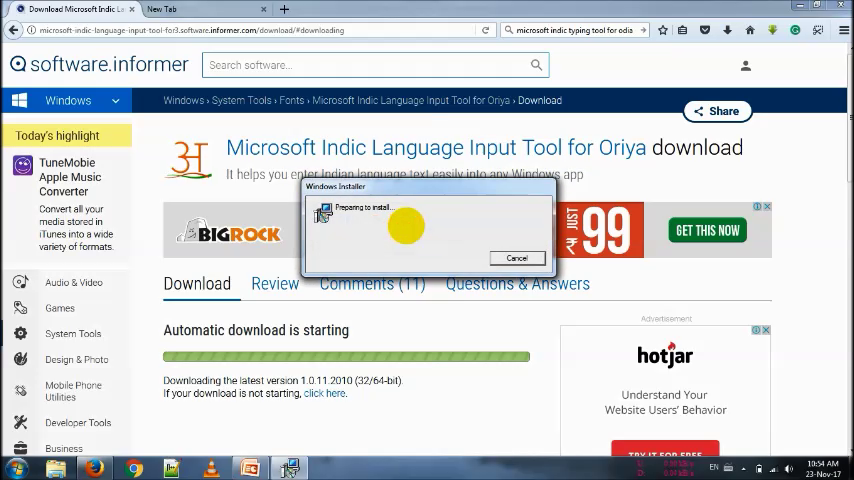Bookmark this page with the star icon

pos(663,31)
